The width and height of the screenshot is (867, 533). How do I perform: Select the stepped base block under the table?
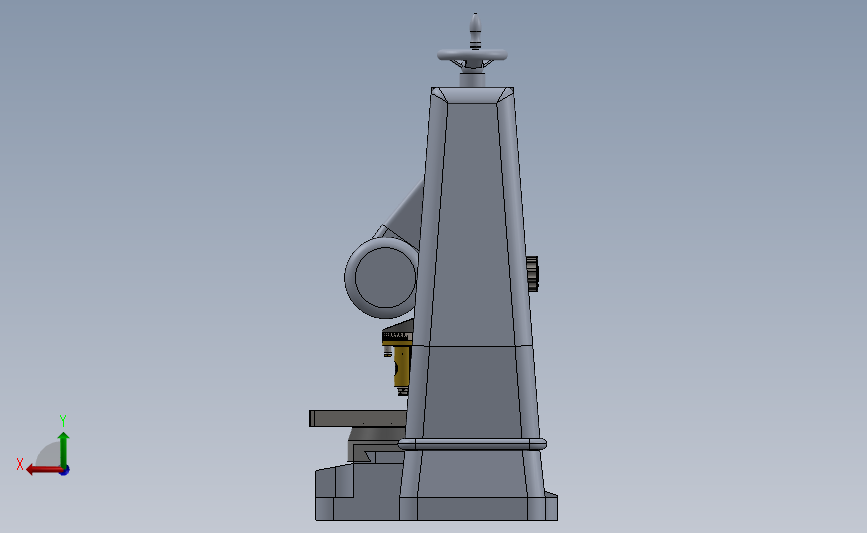click(x=357, y=492)
